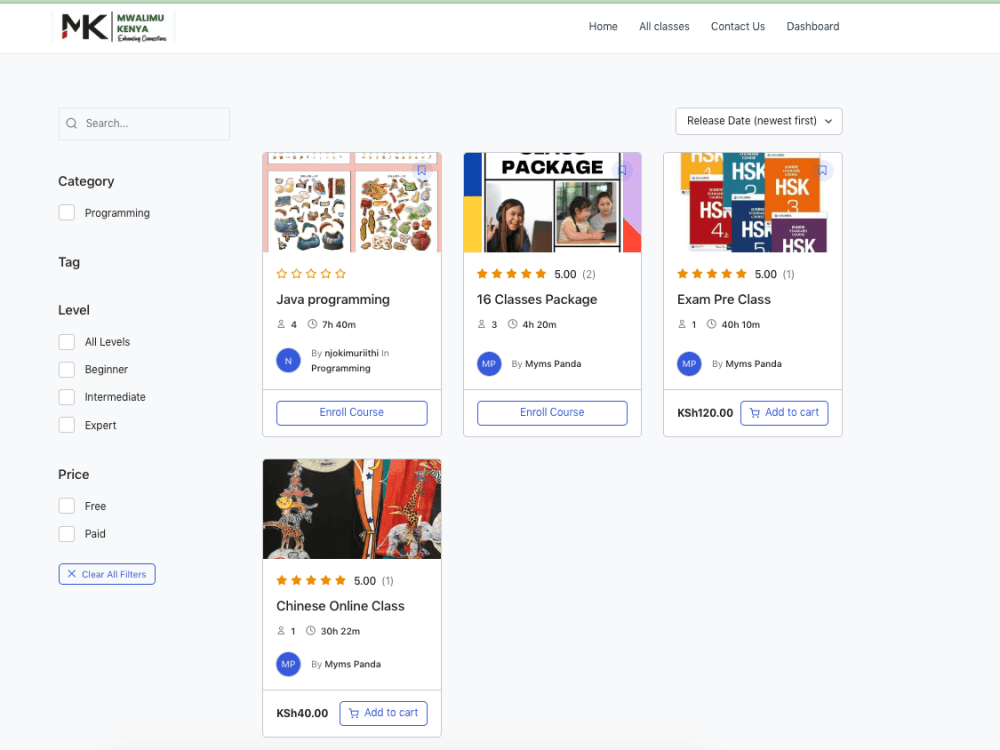Click MP avatar on Chinese Online Class

point(288,664)
